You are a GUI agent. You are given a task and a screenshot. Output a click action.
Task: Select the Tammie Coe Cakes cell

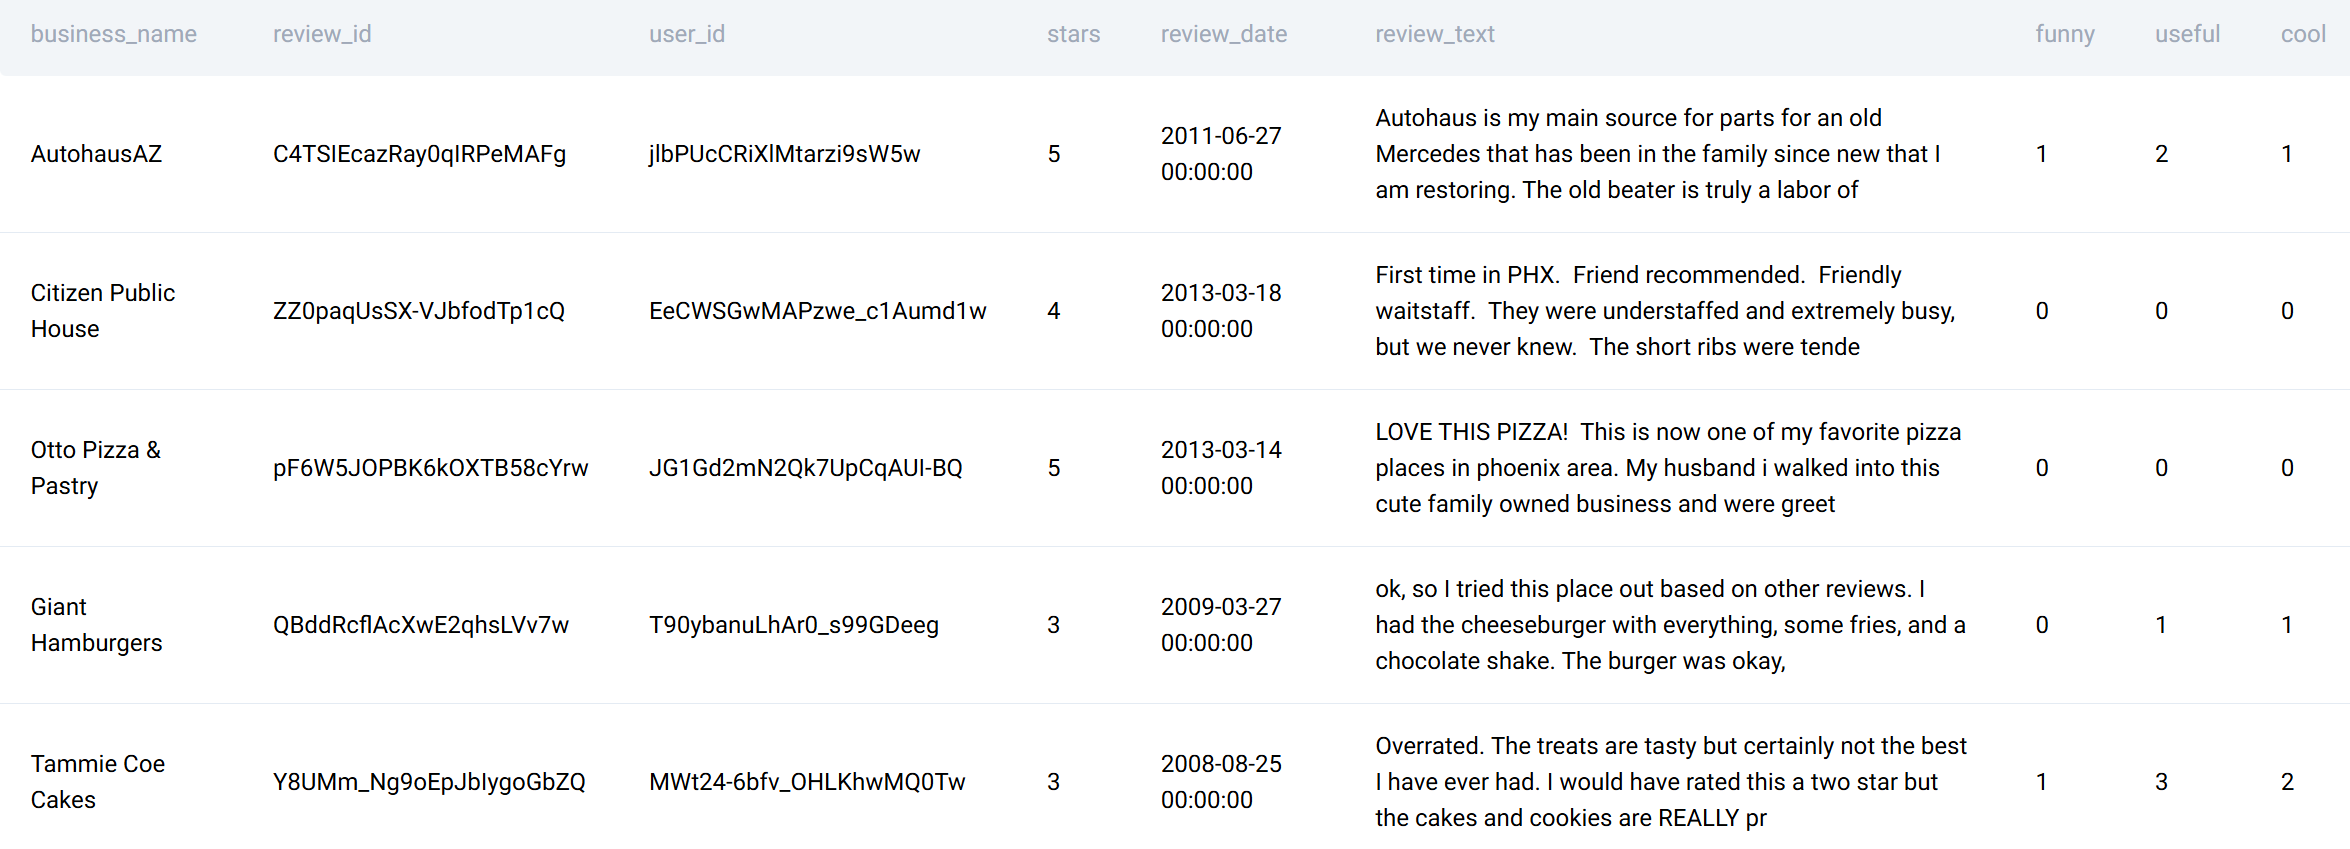click(98, 782)
